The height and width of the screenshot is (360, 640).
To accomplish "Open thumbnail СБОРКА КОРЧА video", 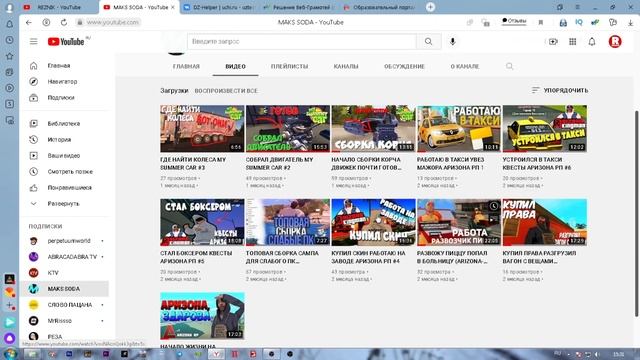I will point(373,129).
